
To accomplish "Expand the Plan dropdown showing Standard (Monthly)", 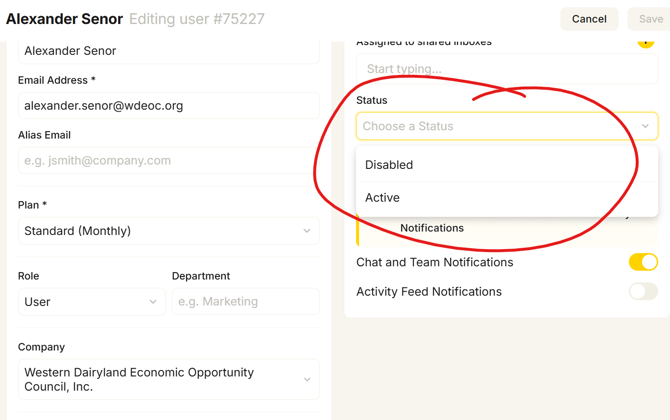I will click(168, 231).
